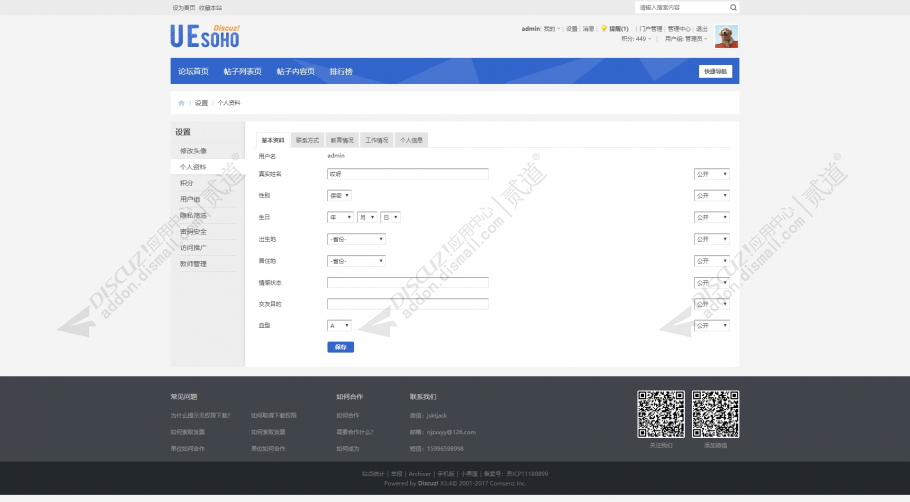The image size is (910, 502).
Task: Open the 出生地 province dropdown
Action: pos(356,239)
